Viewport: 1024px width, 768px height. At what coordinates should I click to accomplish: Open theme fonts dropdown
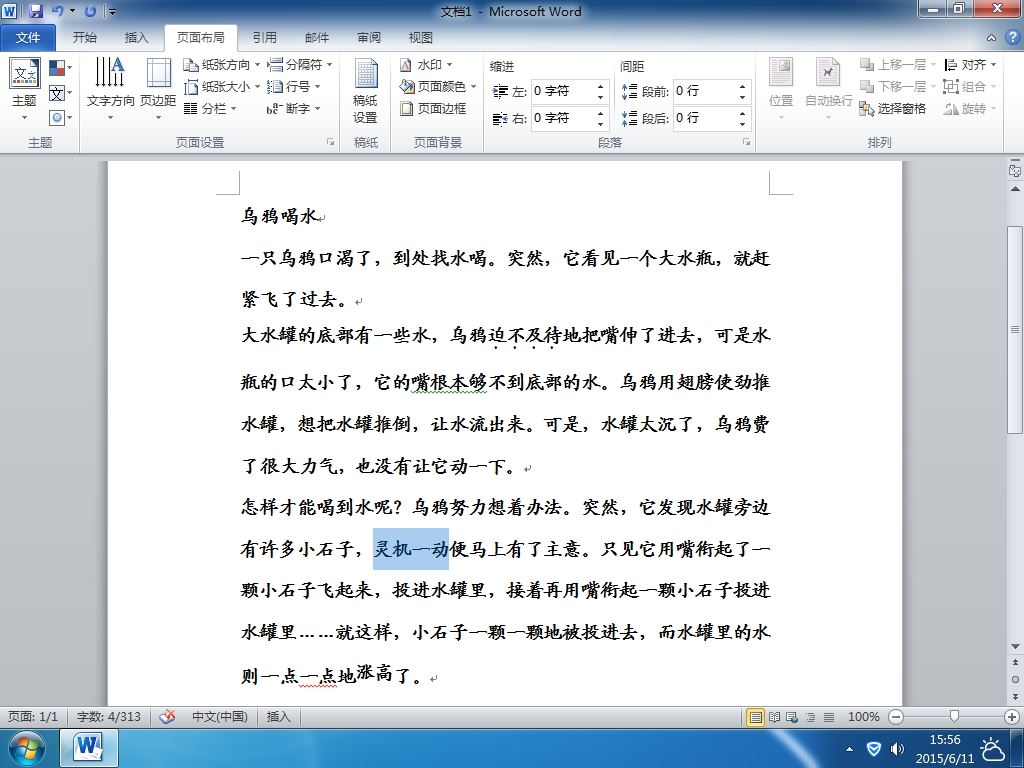click(x=60, y=93)
